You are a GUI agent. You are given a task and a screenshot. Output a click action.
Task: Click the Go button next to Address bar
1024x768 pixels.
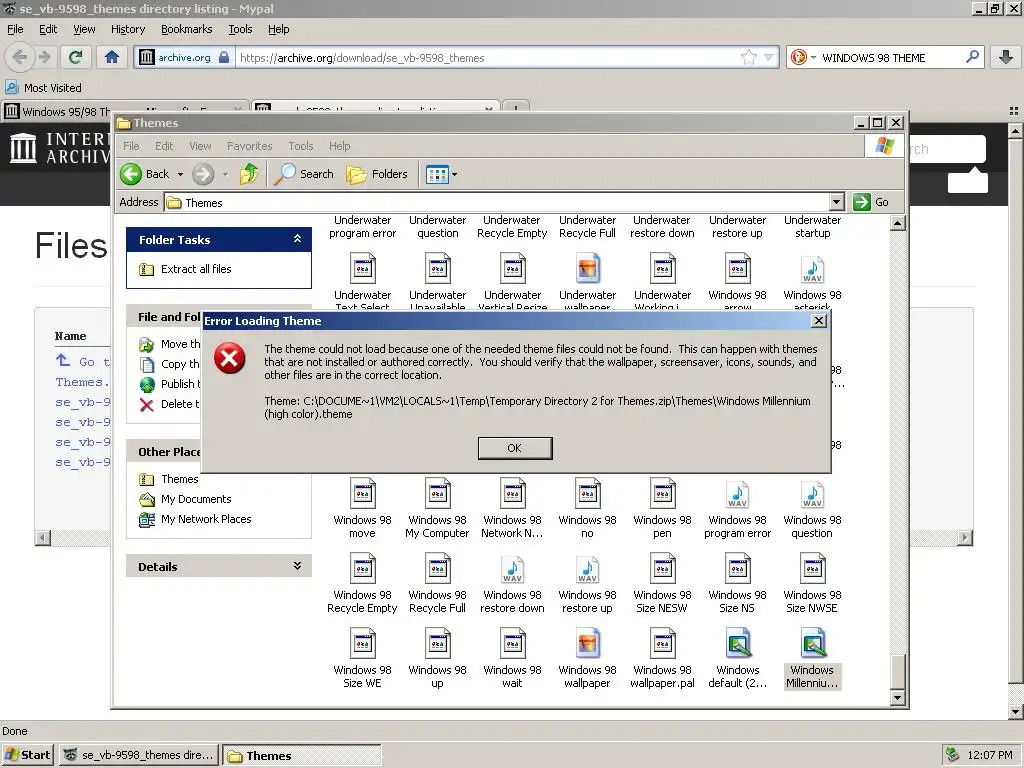click(871, 202)
